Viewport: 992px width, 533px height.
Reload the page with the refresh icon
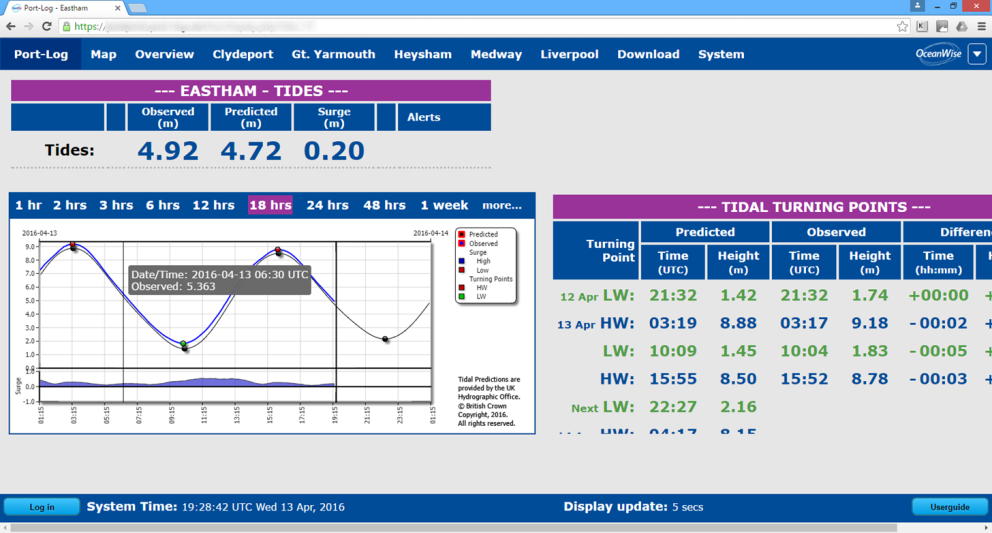(47, 27)
